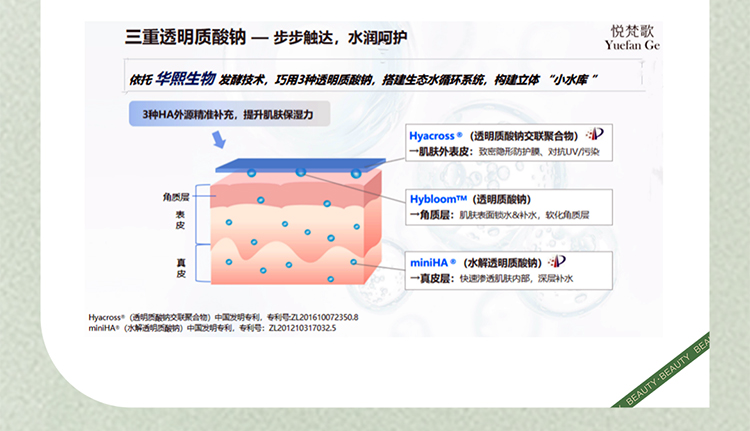Click the 华熙生物 highlighted text
750x431 pixels.
(x=187, y=78)
